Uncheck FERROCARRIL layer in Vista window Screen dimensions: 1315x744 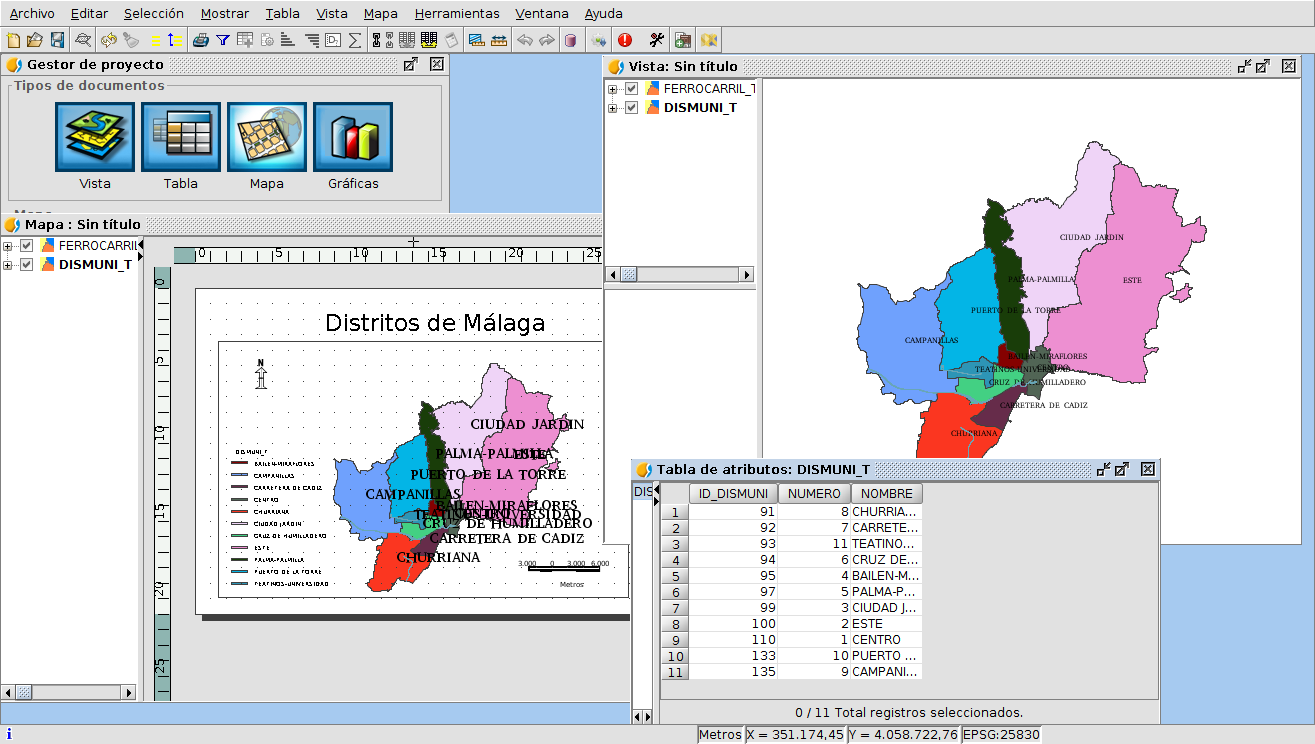coord(632,88)
